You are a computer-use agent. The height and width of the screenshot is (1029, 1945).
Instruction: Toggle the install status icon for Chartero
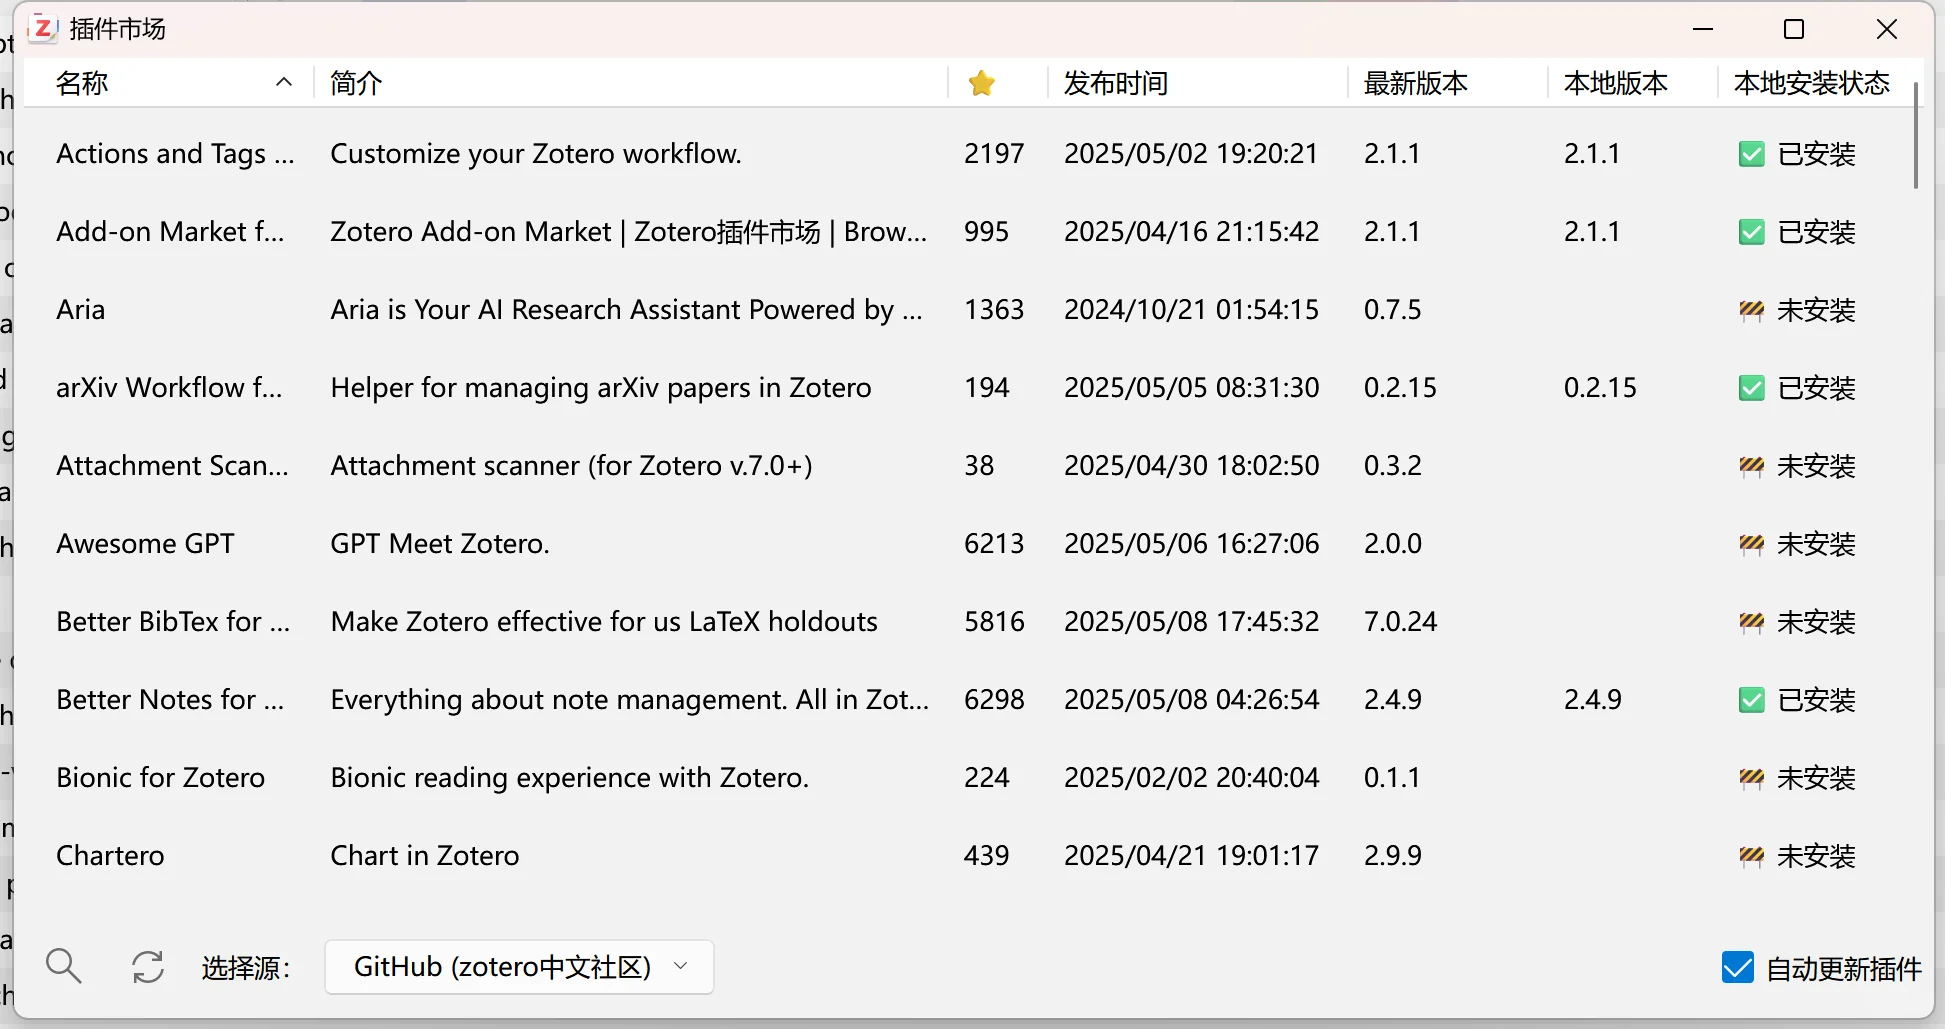tap(1751, 856)
